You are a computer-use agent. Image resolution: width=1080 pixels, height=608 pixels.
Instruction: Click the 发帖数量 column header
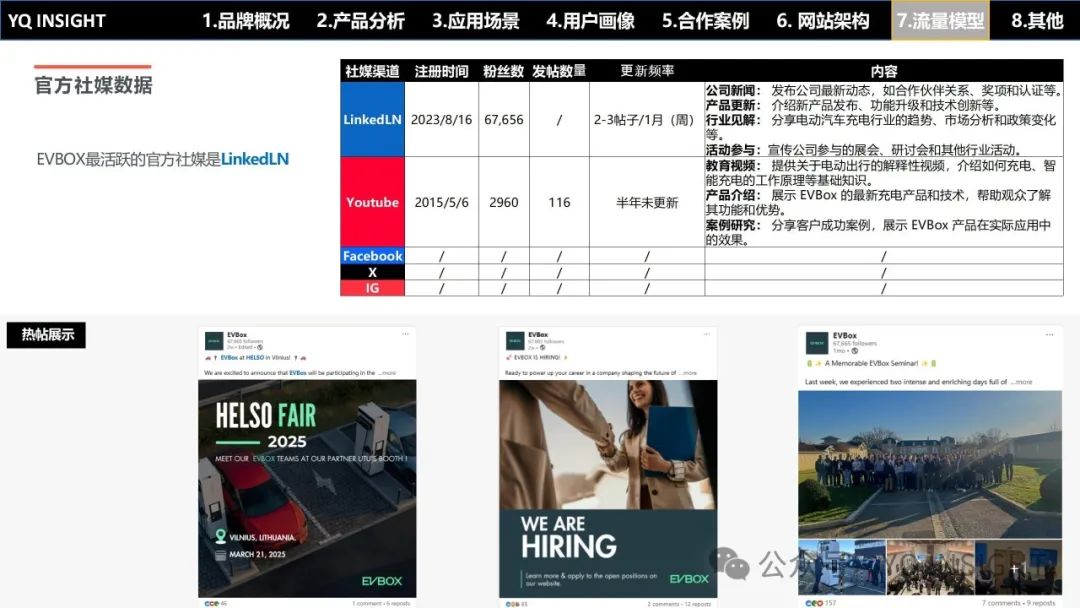(559, 71)
